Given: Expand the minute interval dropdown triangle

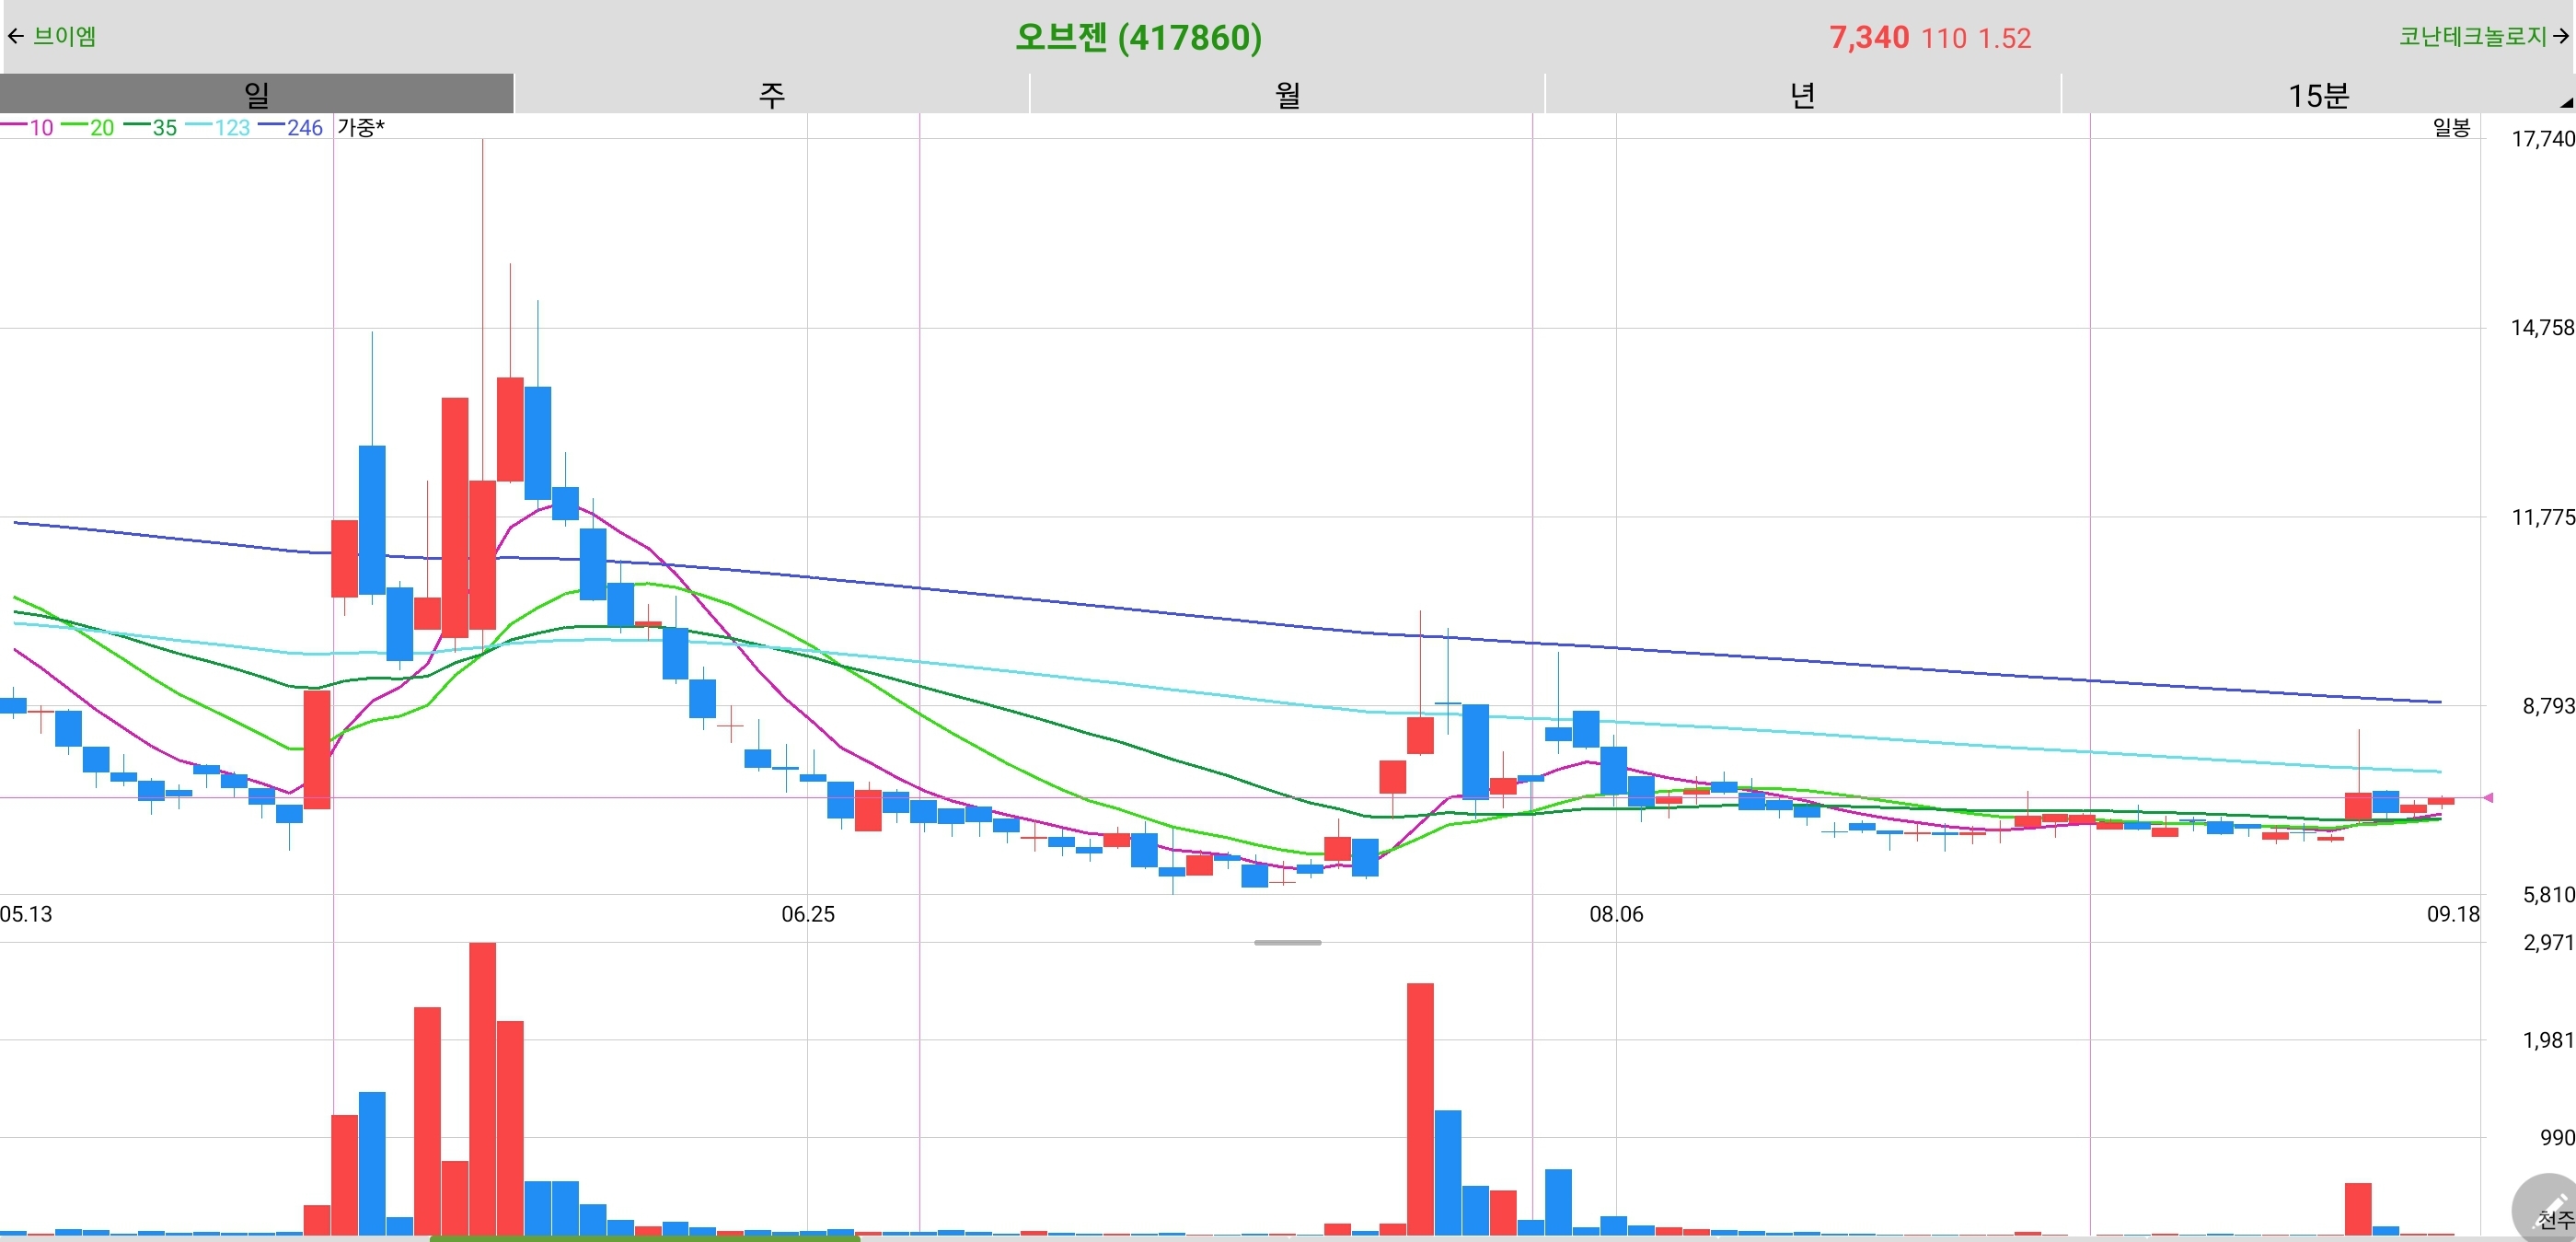Looking at the screenshot, I should click(2566, 102).
